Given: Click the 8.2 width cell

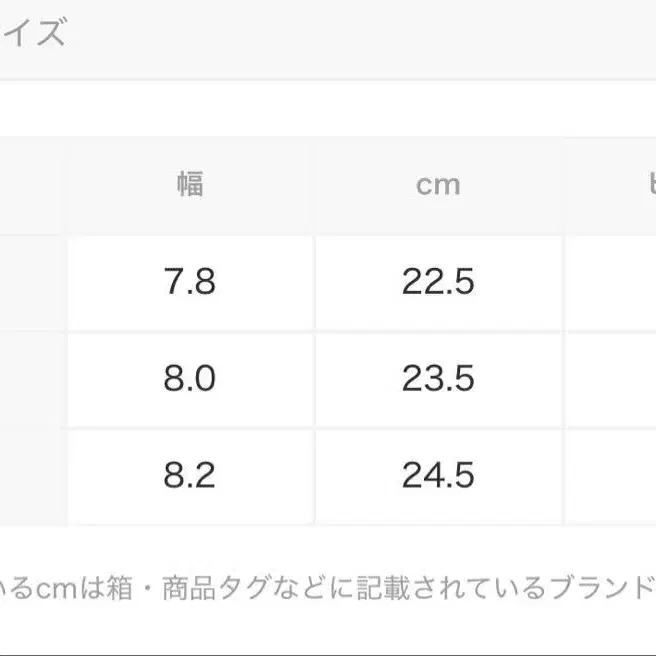Looking at the screenshot, I should pos(190,475).
